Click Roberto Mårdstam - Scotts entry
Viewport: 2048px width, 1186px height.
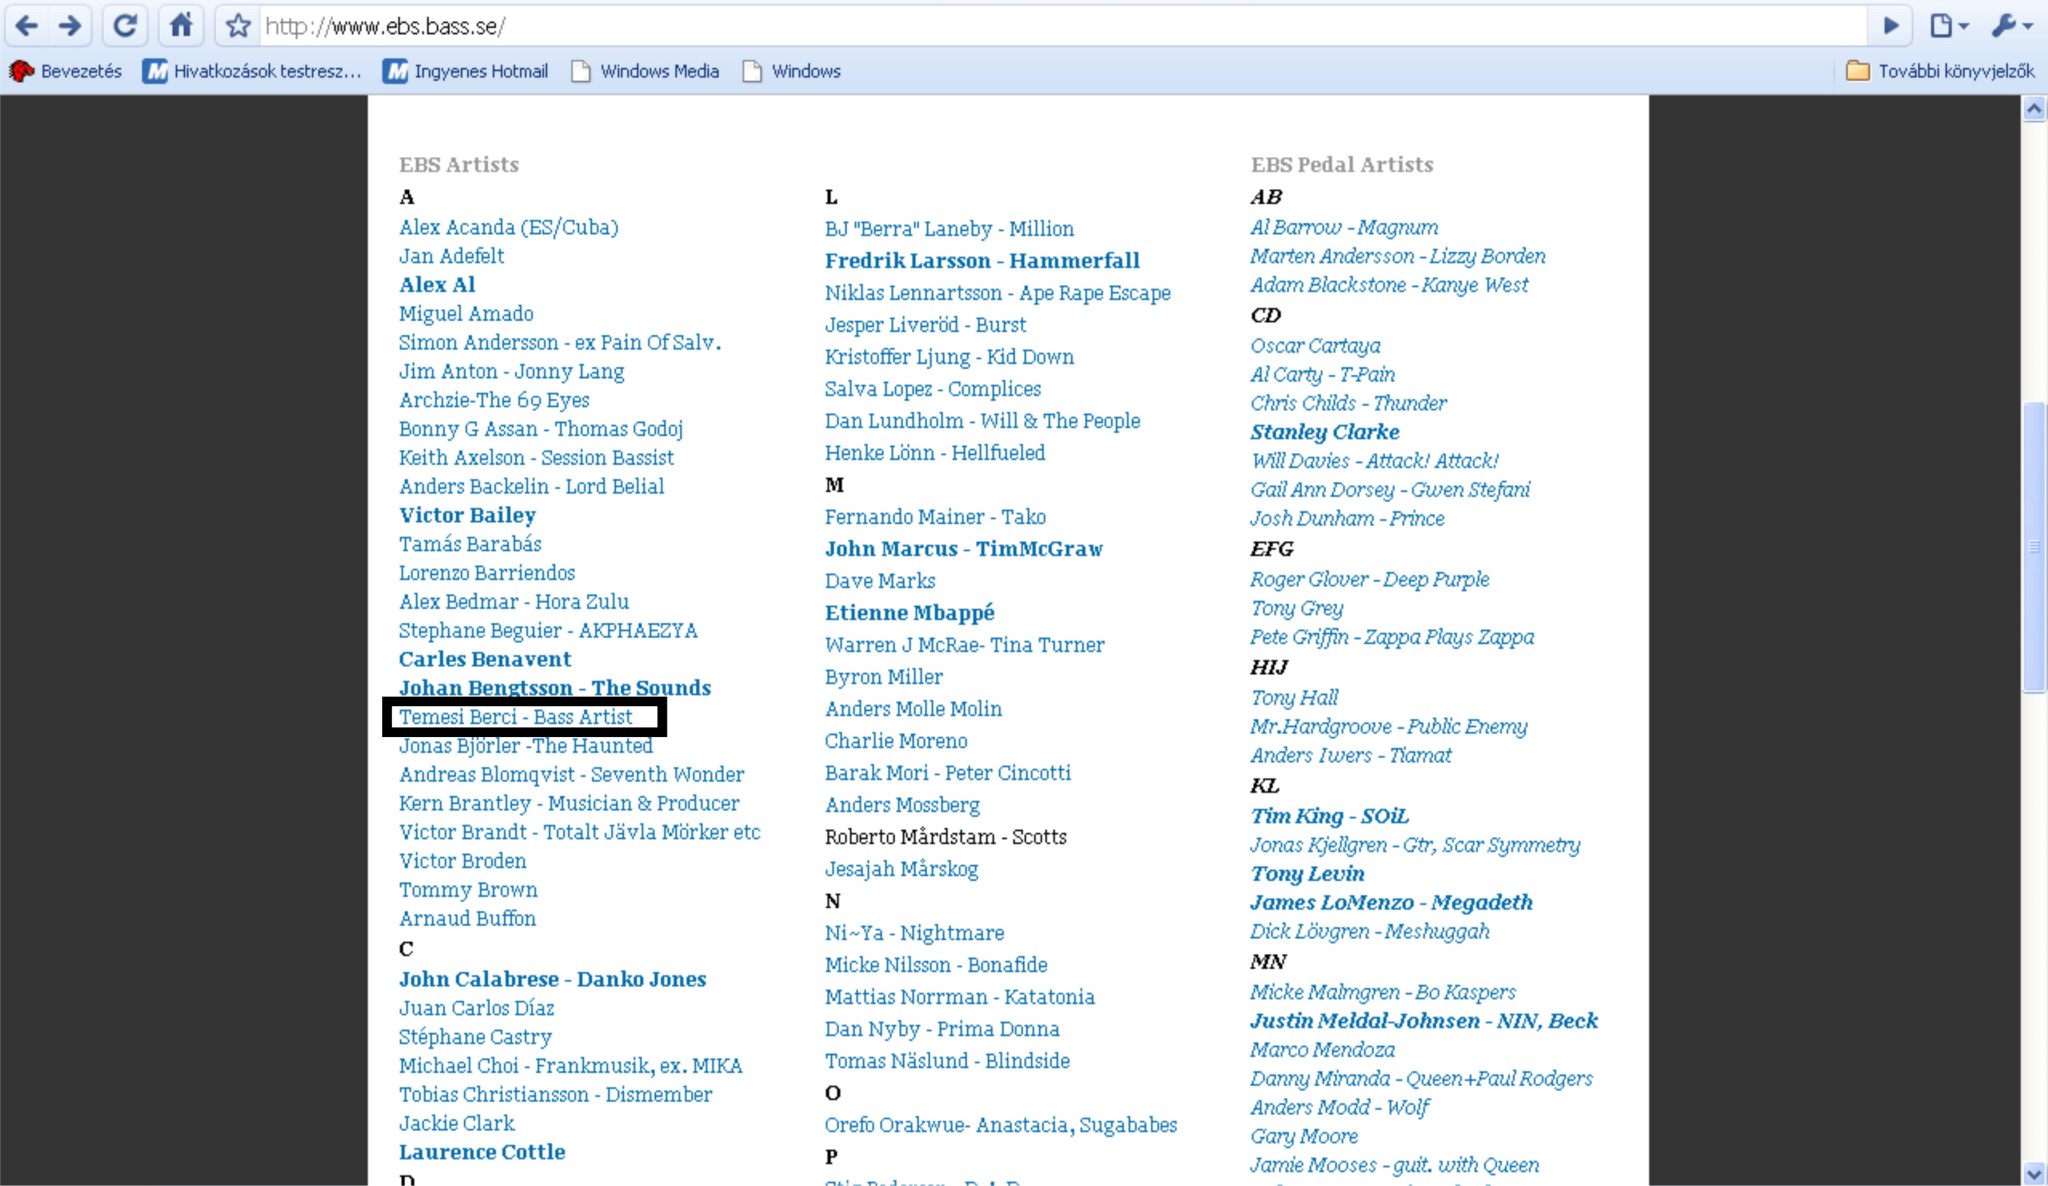tap(946, 837)
